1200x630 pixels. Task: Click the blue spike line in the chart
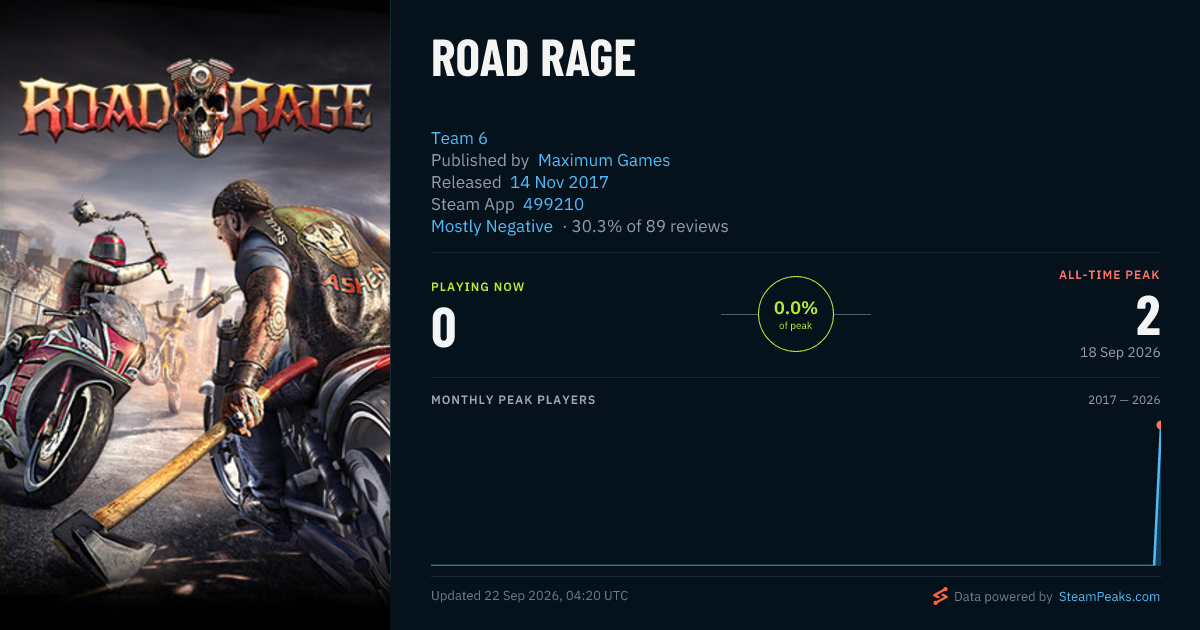point(1157,496)
